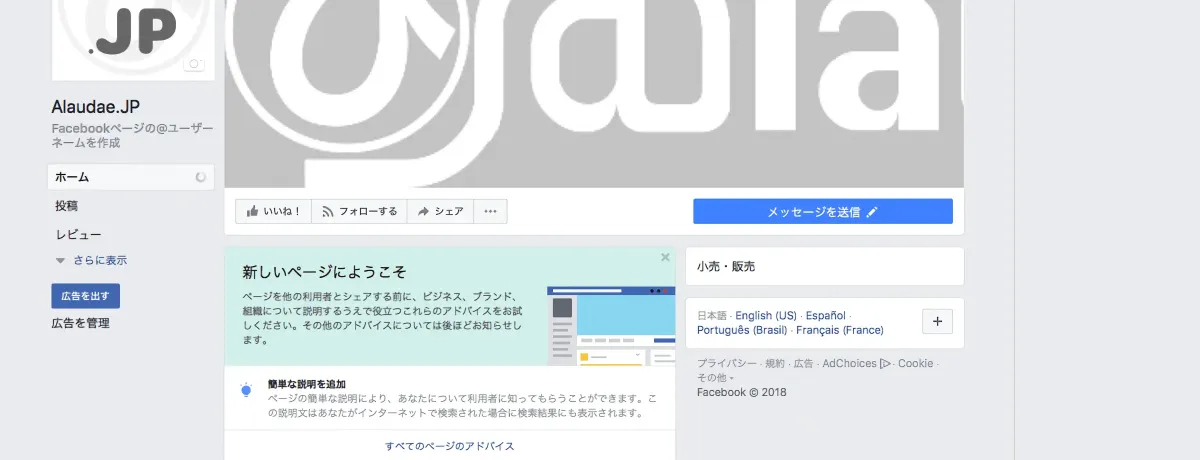Click the フォローする follow button

(x=359, y=212)
